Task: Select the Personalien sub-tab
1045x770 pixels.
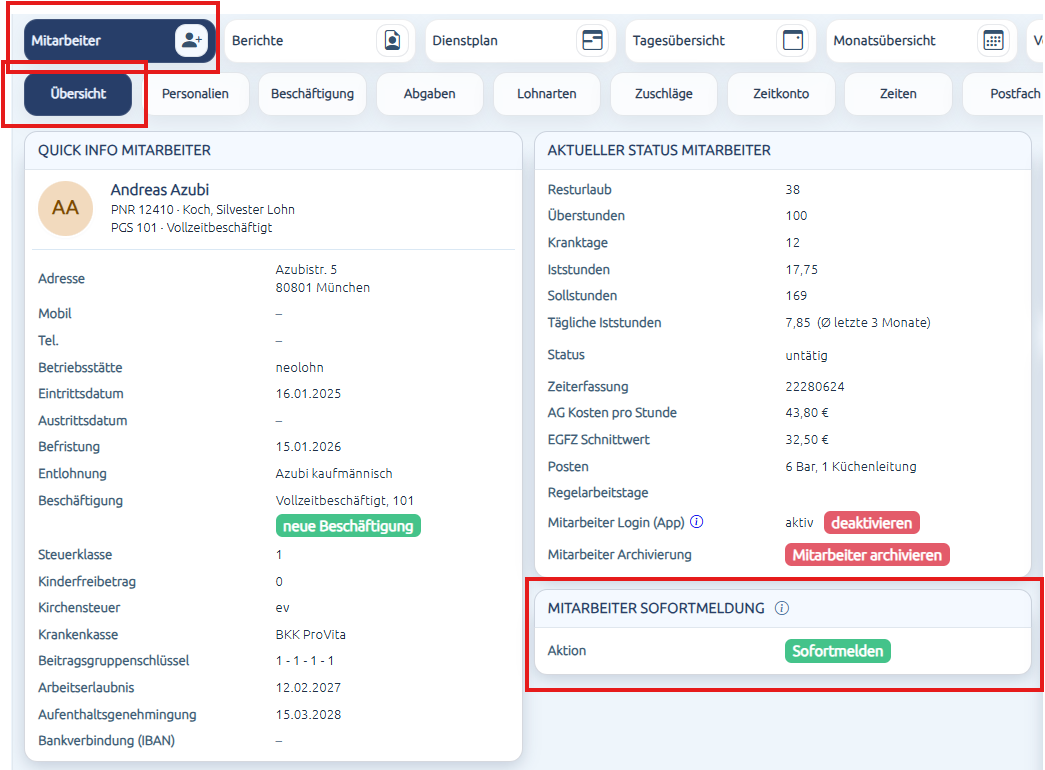Action: tap(195, 94)
